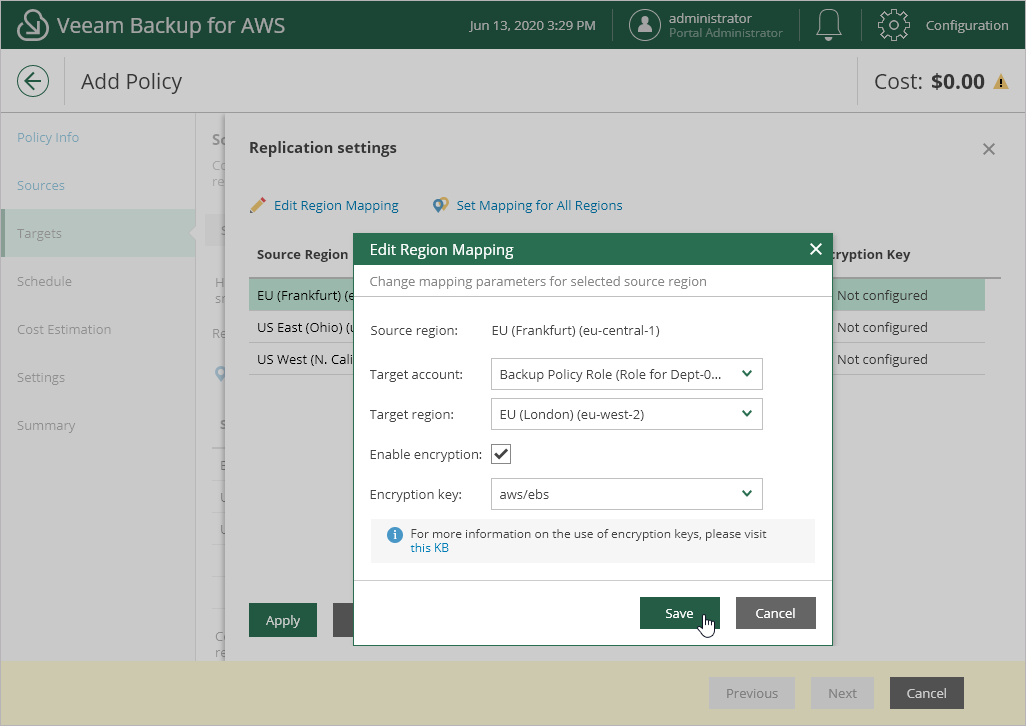Viewport: 1026px width, 726px height.
Task: Cancel the Edit Region Mapping dialog
Action: point(775,613)
